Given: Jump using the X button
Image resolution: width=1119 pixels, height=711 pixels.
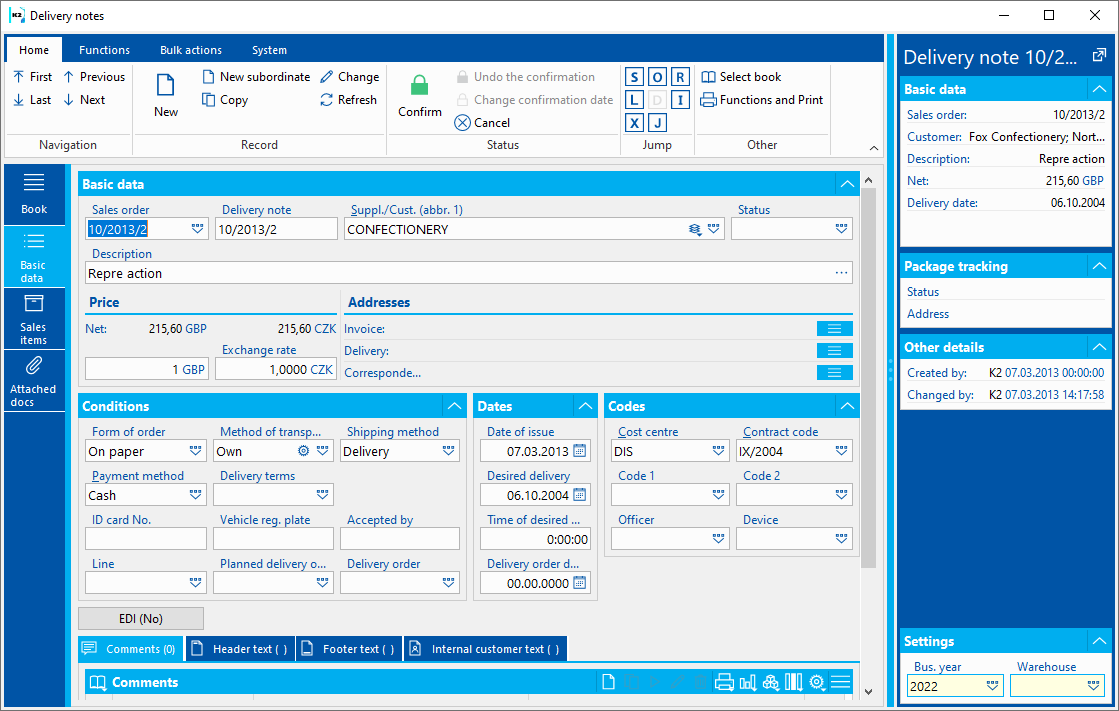Looking at the screenshot, I should click(634, 123).
